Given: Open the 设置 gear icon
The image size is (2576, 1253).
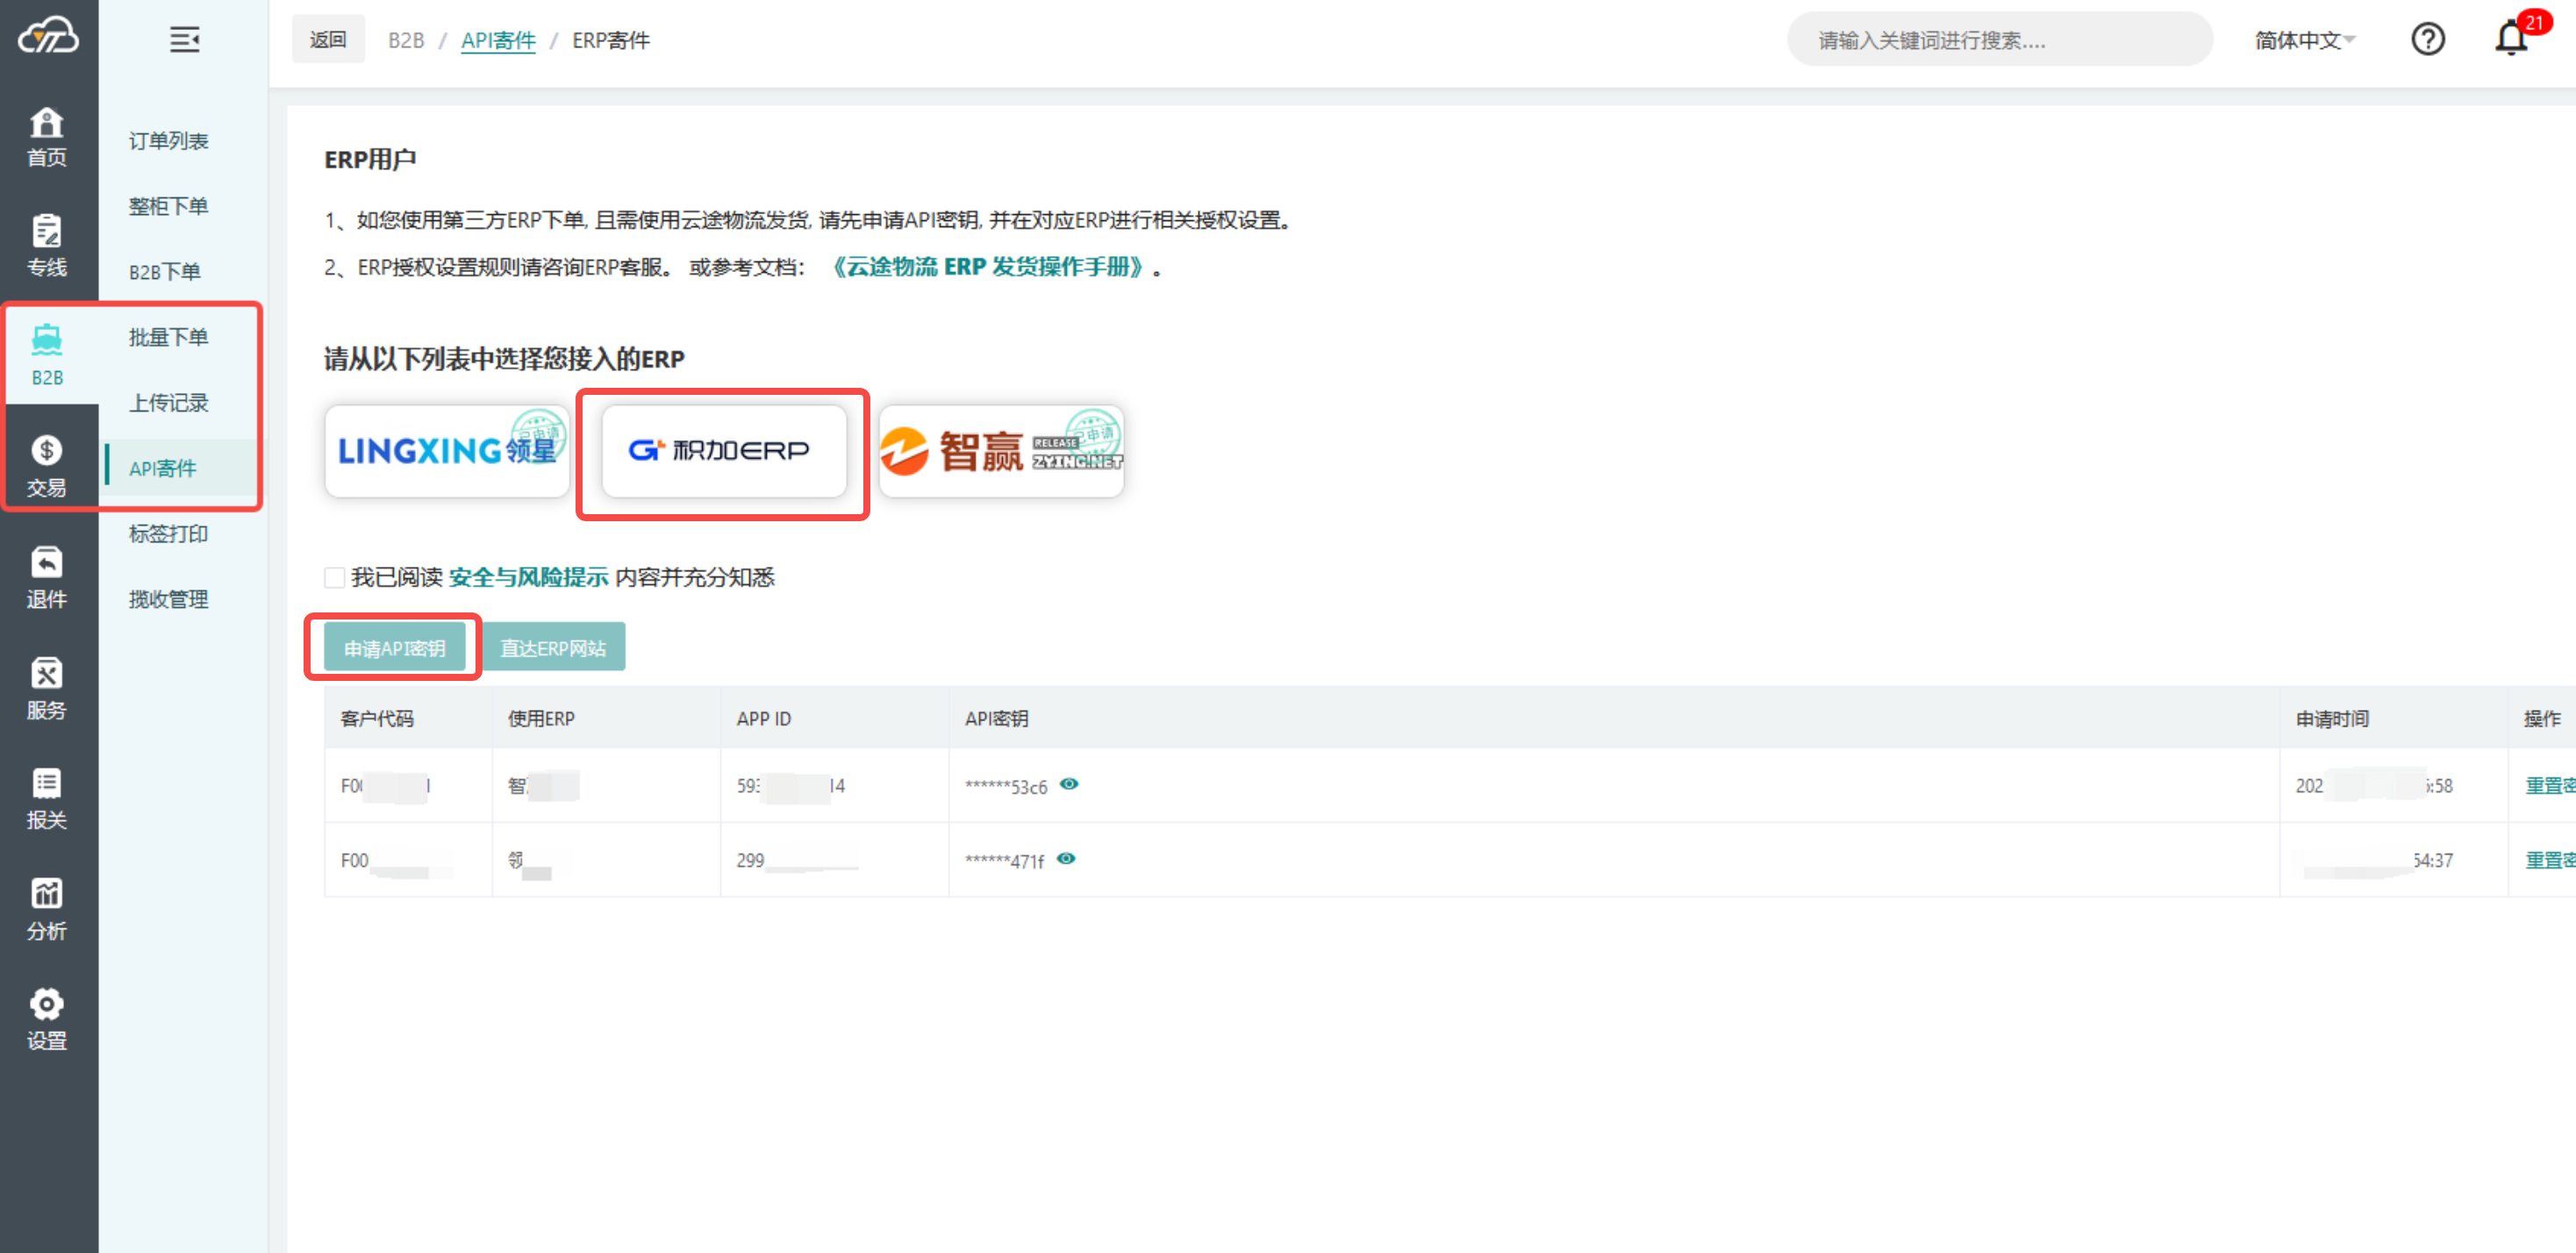Looking at the screenshot, I should tap(46, 1004).
